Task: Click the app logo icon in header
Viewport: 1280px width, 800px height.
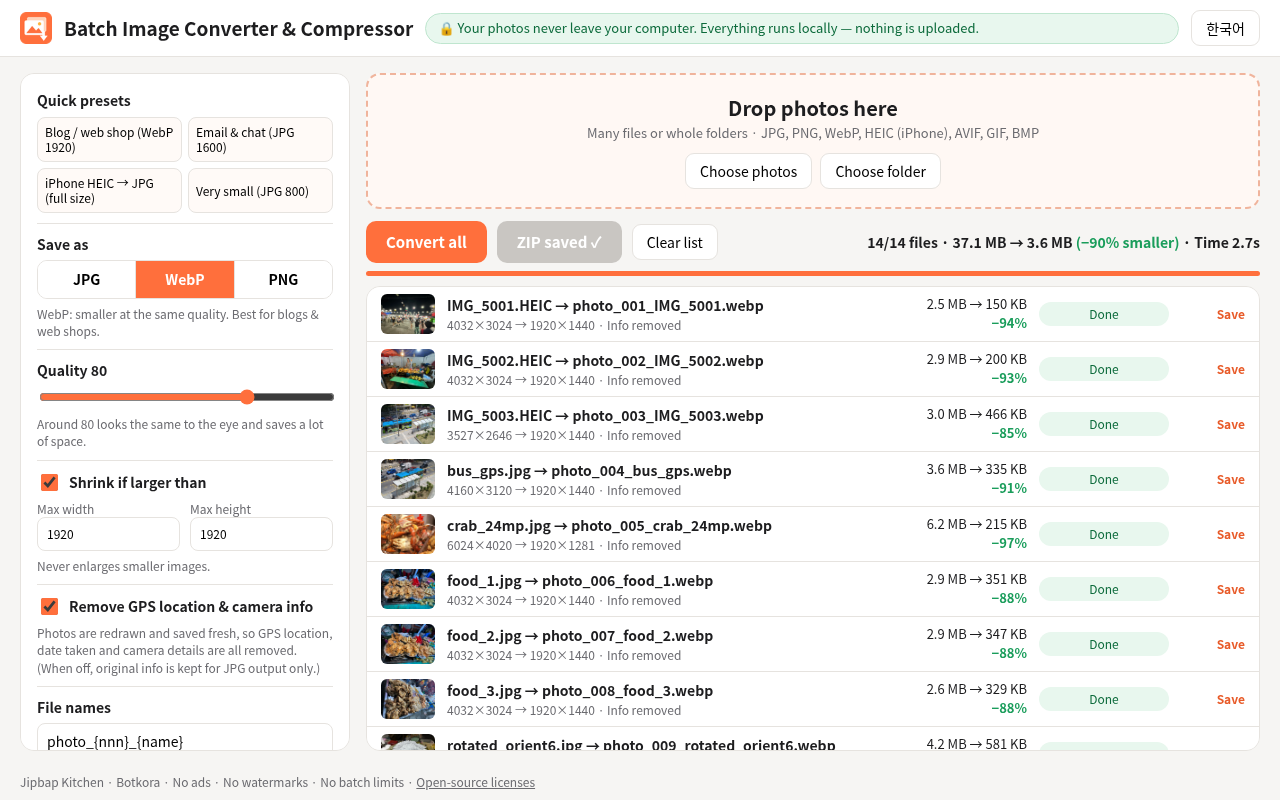Action: pyautogui.click(x=36, y=28)
